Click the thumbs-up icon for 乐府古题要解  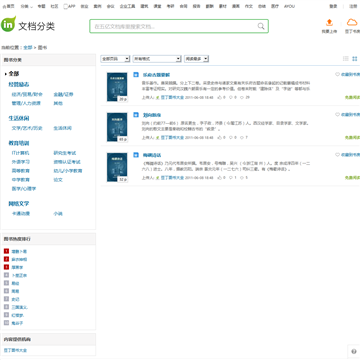click(x=219, y=97)
